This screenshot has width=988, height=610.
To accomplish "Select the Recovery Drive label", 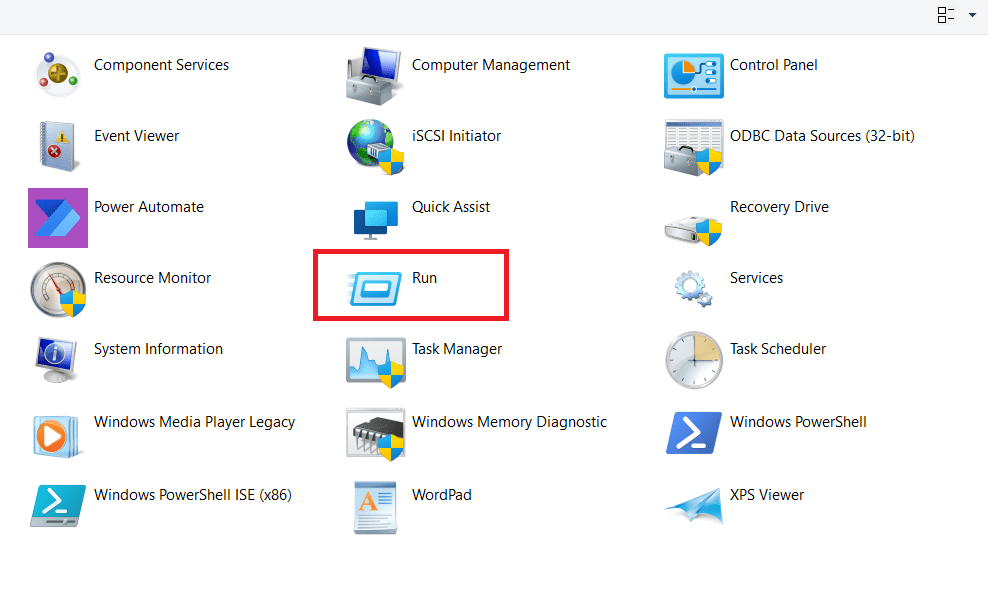I will 779,207.
